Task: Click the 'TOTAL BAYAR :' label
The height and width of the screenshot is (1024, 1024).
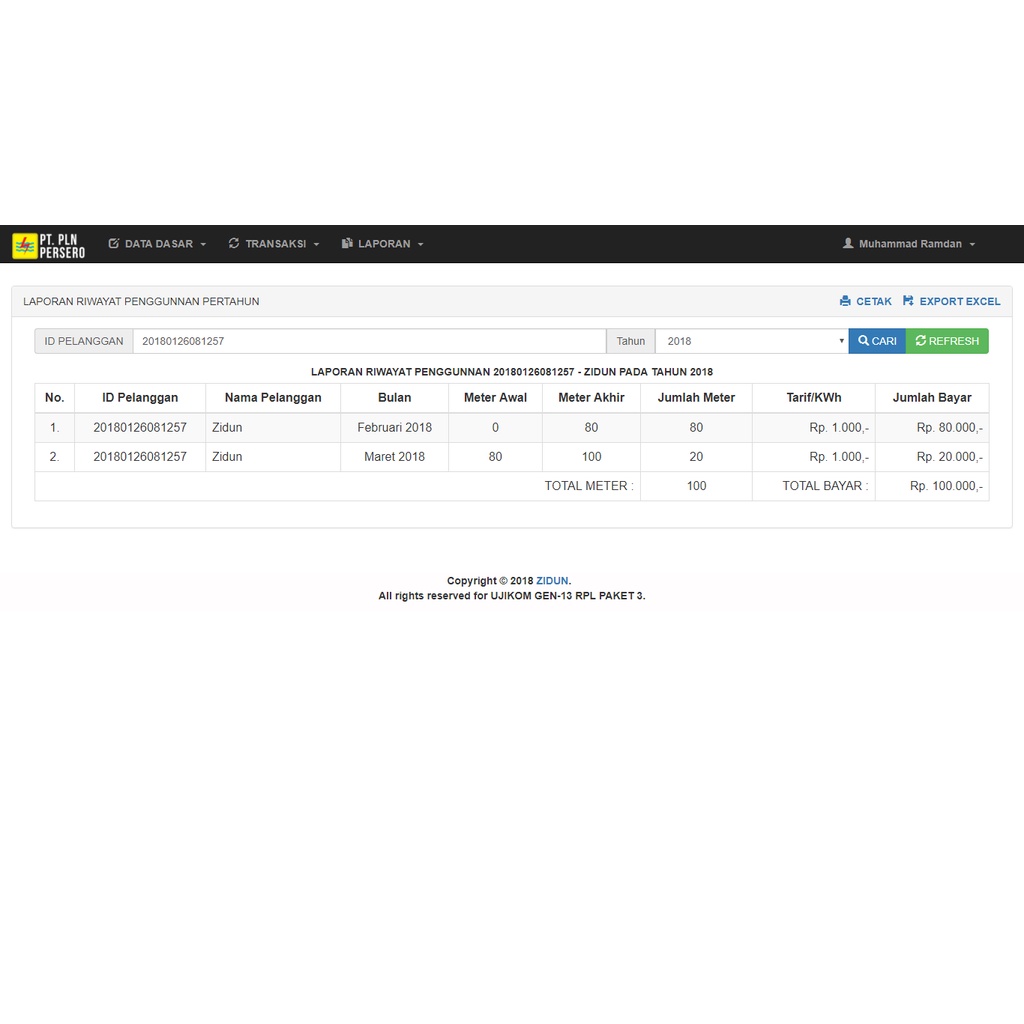Action: (x=825, y=486)
